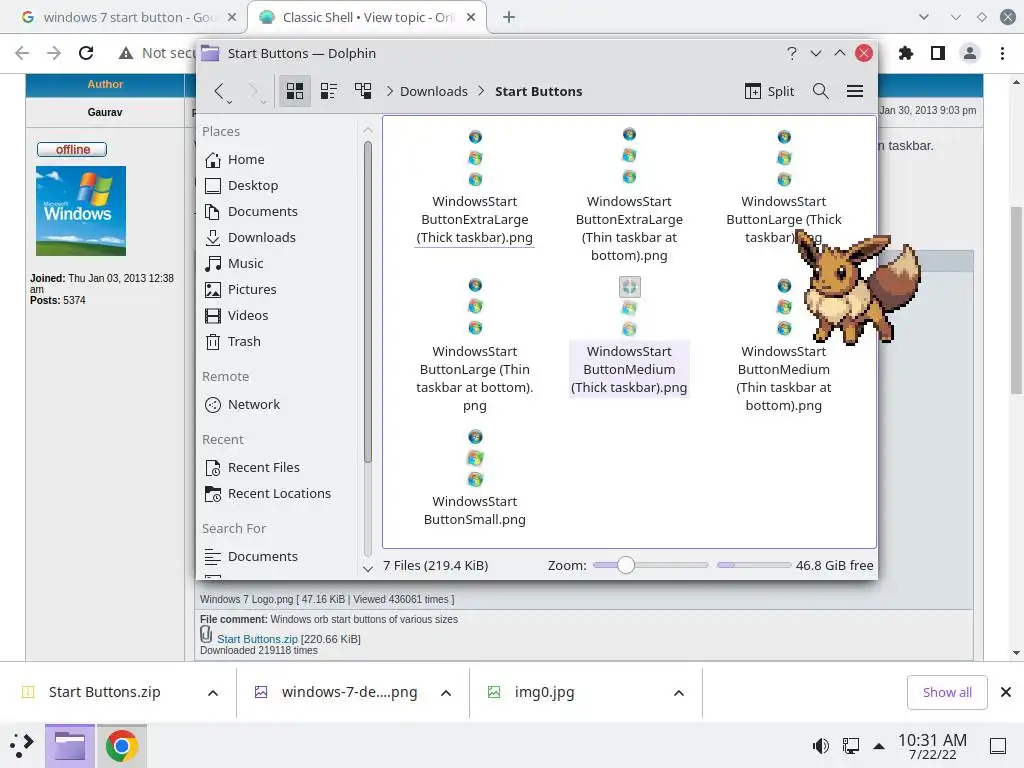Open volume control in system tray
The width and height of the screenshot is (1024, 768).
820,746
